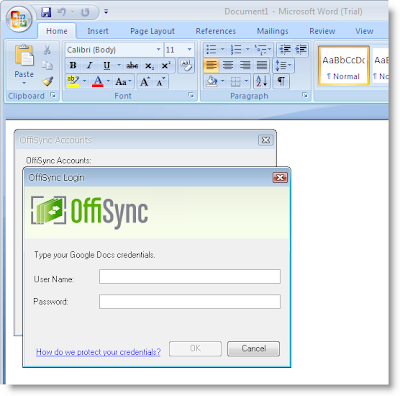Open the Review tab
Screen dimensions: 400x396
click(322, 31)
